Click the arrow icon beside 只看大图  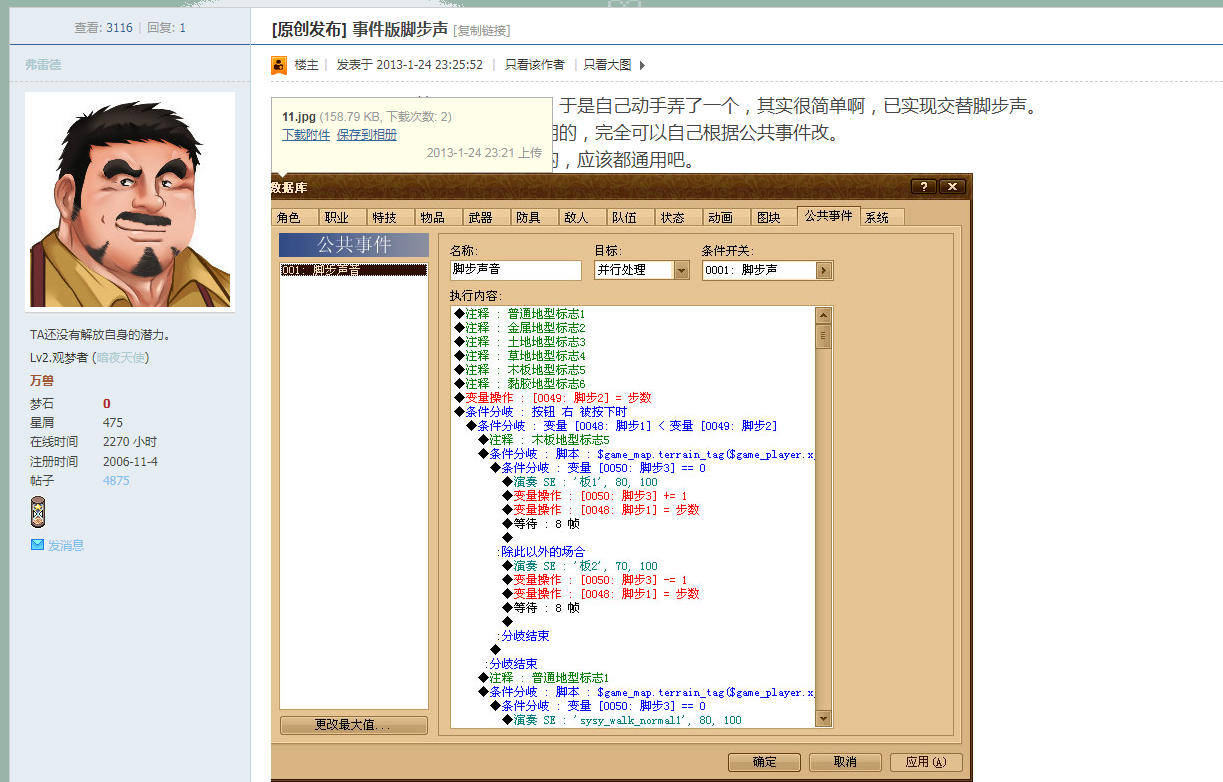(642, 65)
